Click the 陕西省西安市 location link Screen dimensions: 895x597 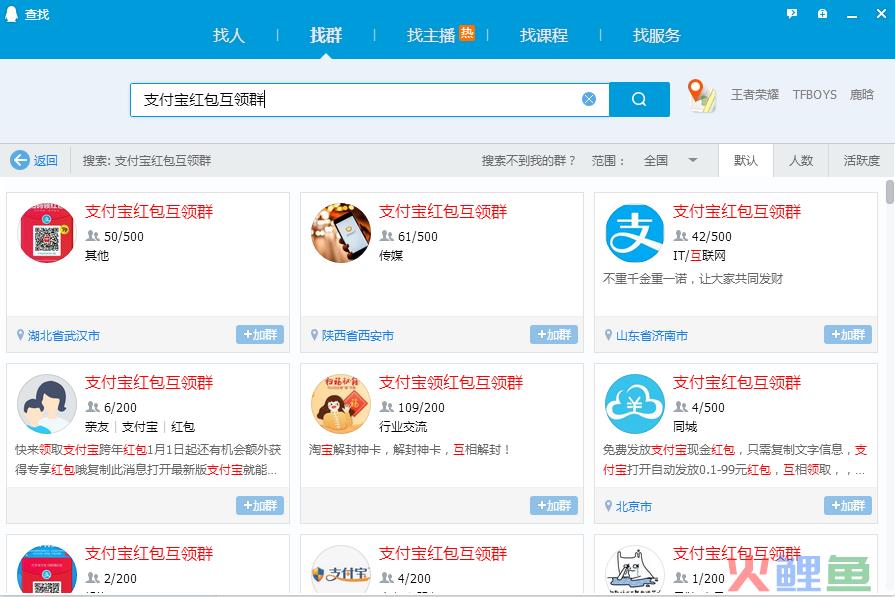click(x=358, y=336)
